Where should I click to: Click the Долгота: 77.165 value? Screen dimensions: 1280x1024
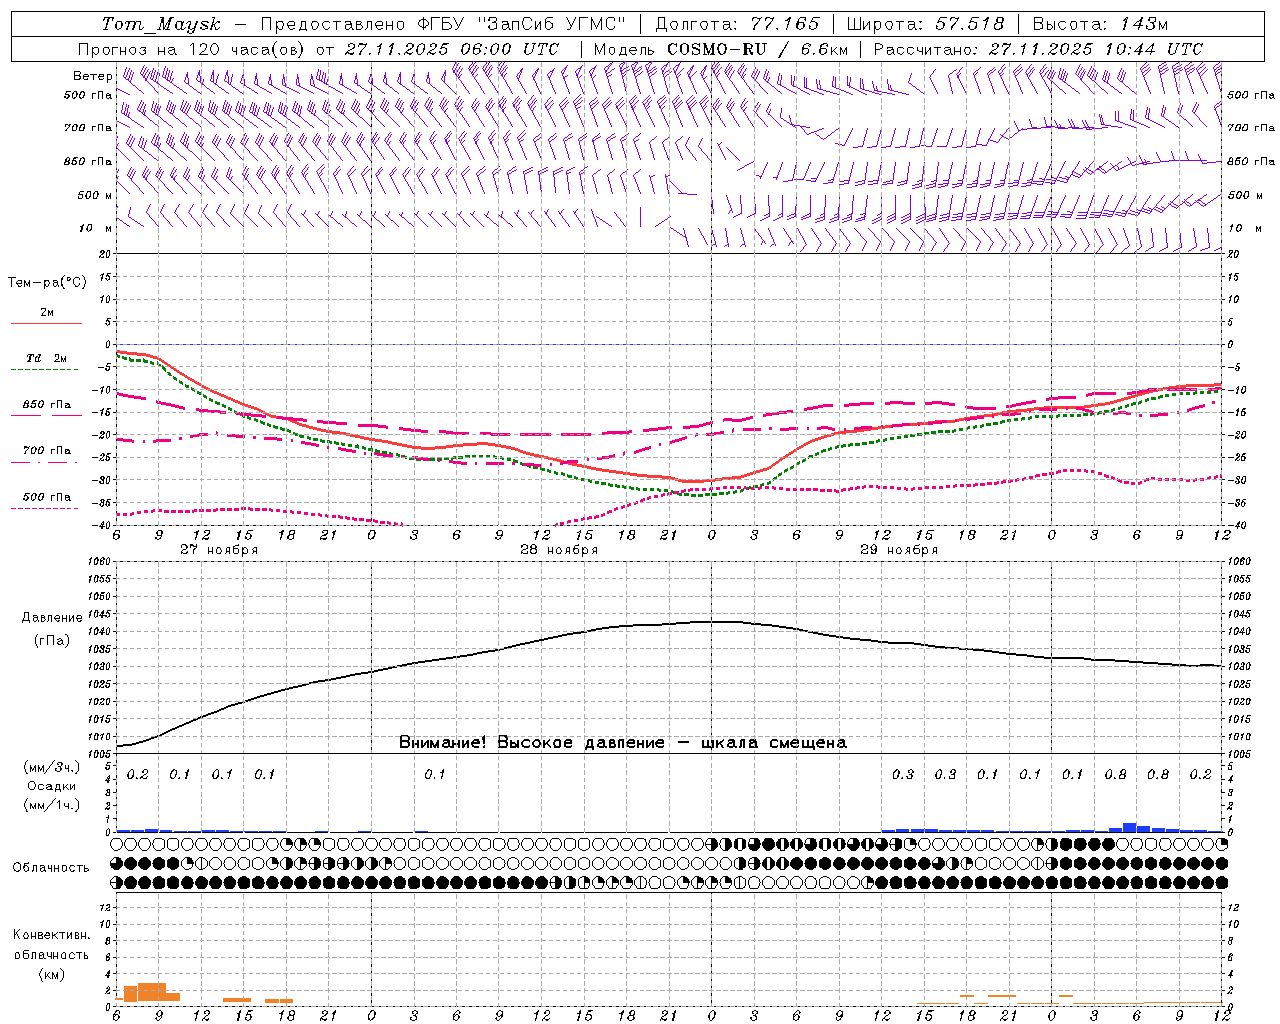pyautogui.click(x=737, y=24)
